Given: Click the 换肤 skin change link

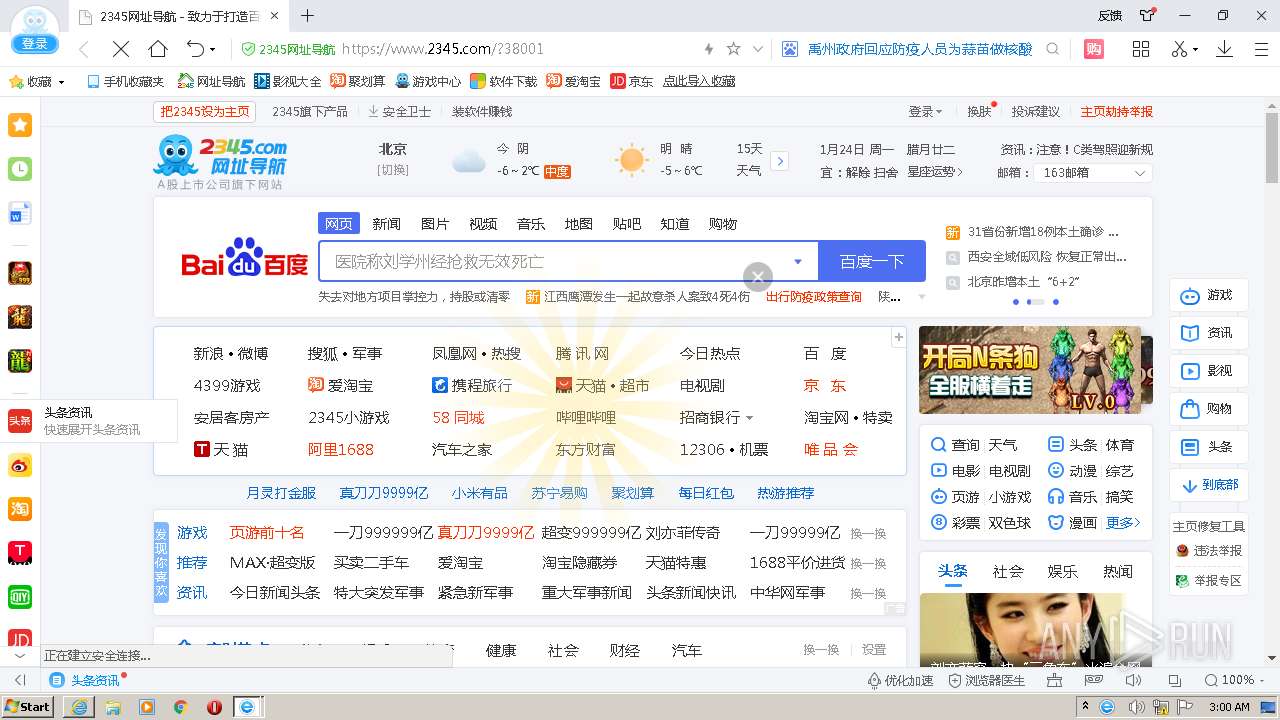Looking at the screenshot, I should click(x=979, y=111).
